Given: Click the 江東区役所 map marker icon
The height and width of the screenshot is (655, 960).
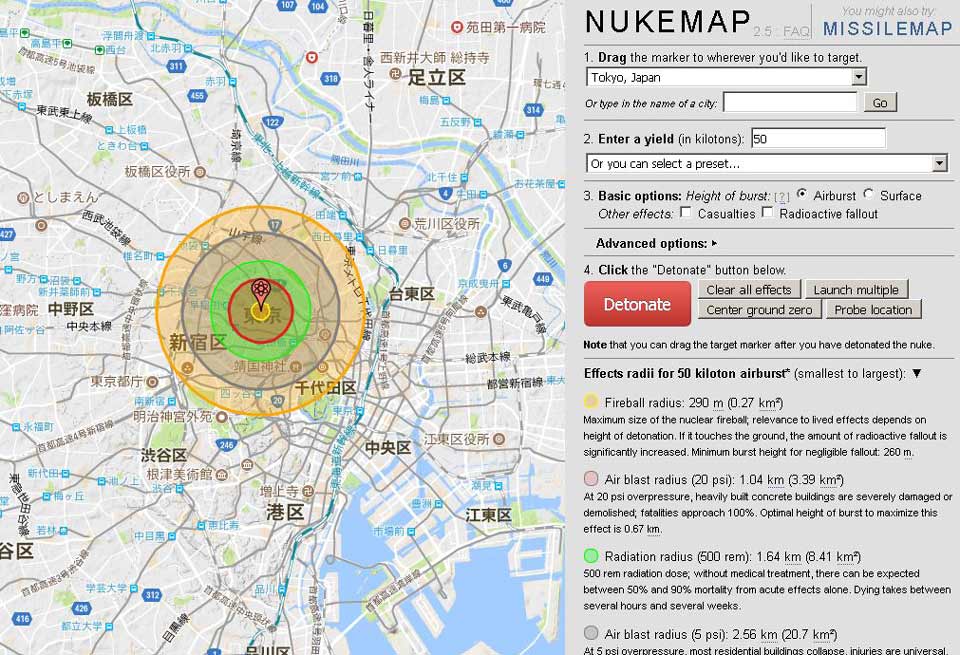Looking at the screenshot, I should click(x=499, y=439).
